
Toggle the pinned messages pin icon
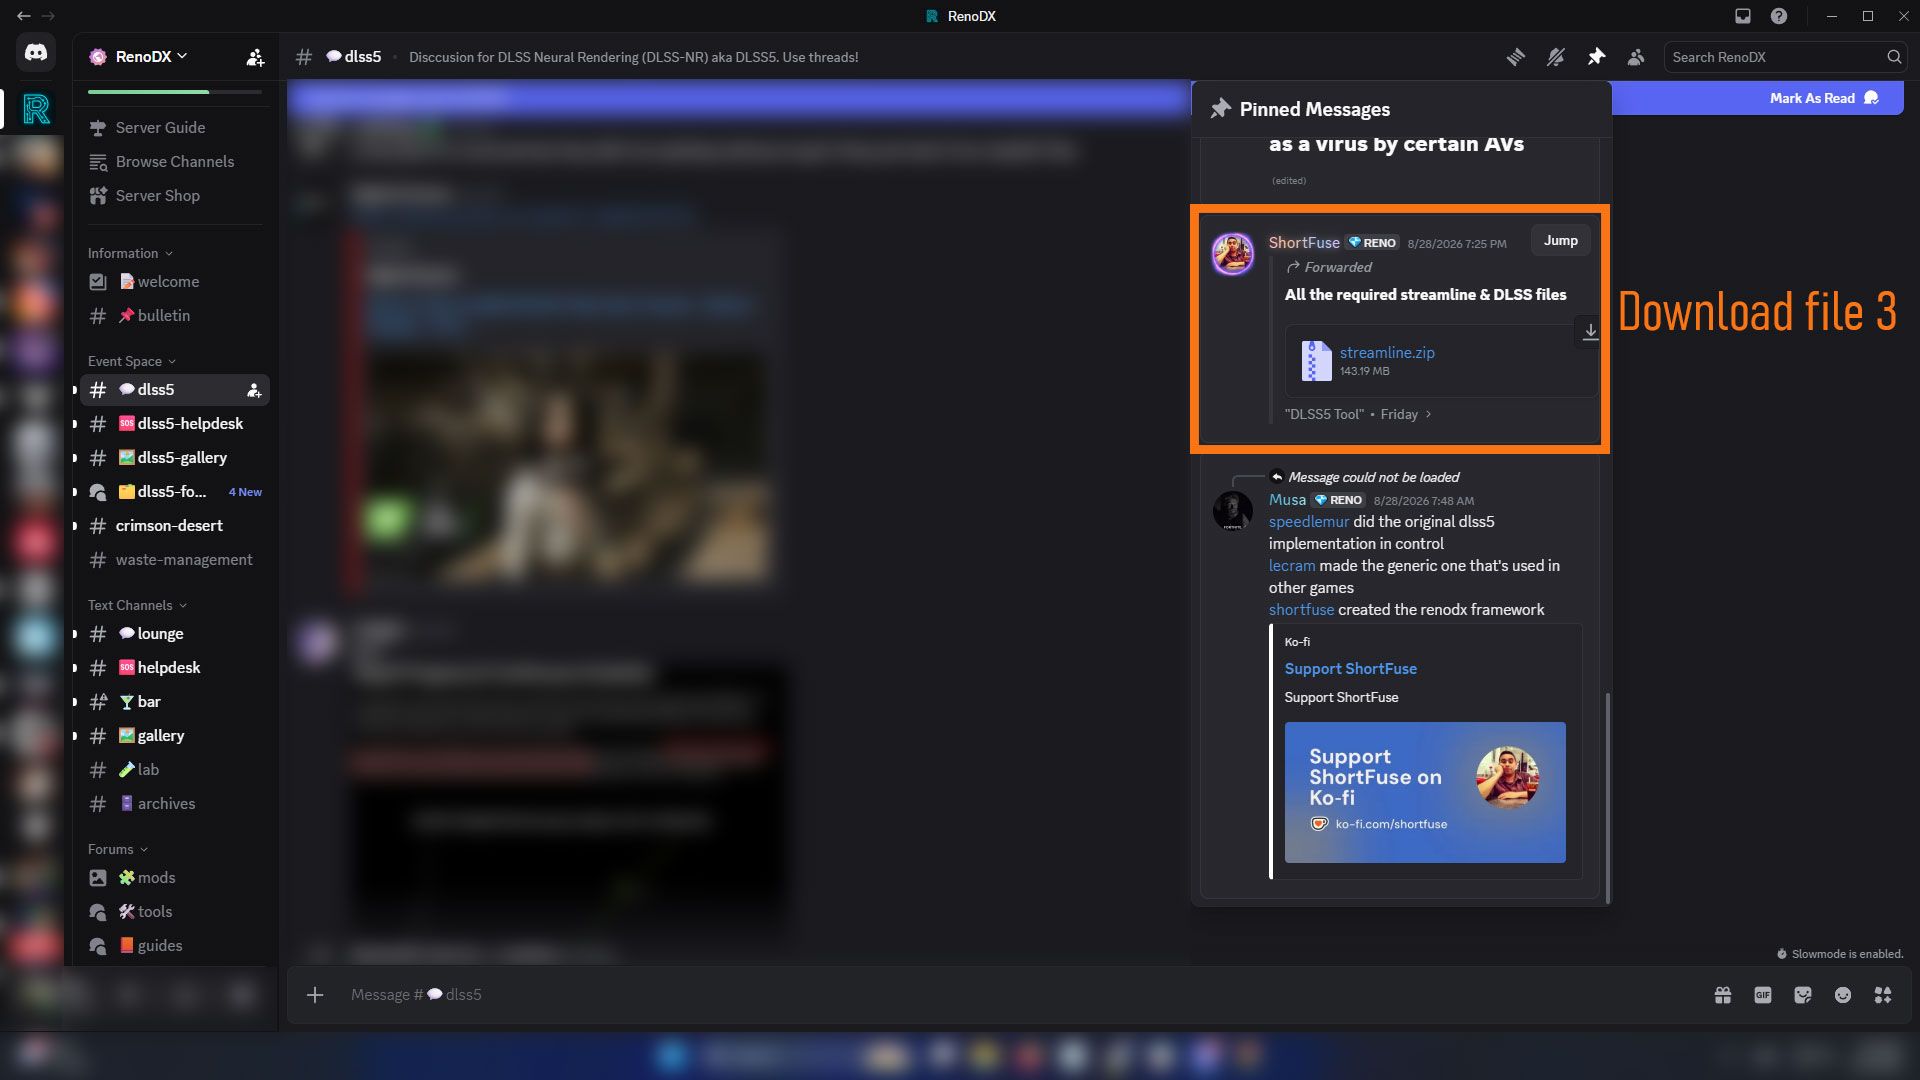(1596, 57)
